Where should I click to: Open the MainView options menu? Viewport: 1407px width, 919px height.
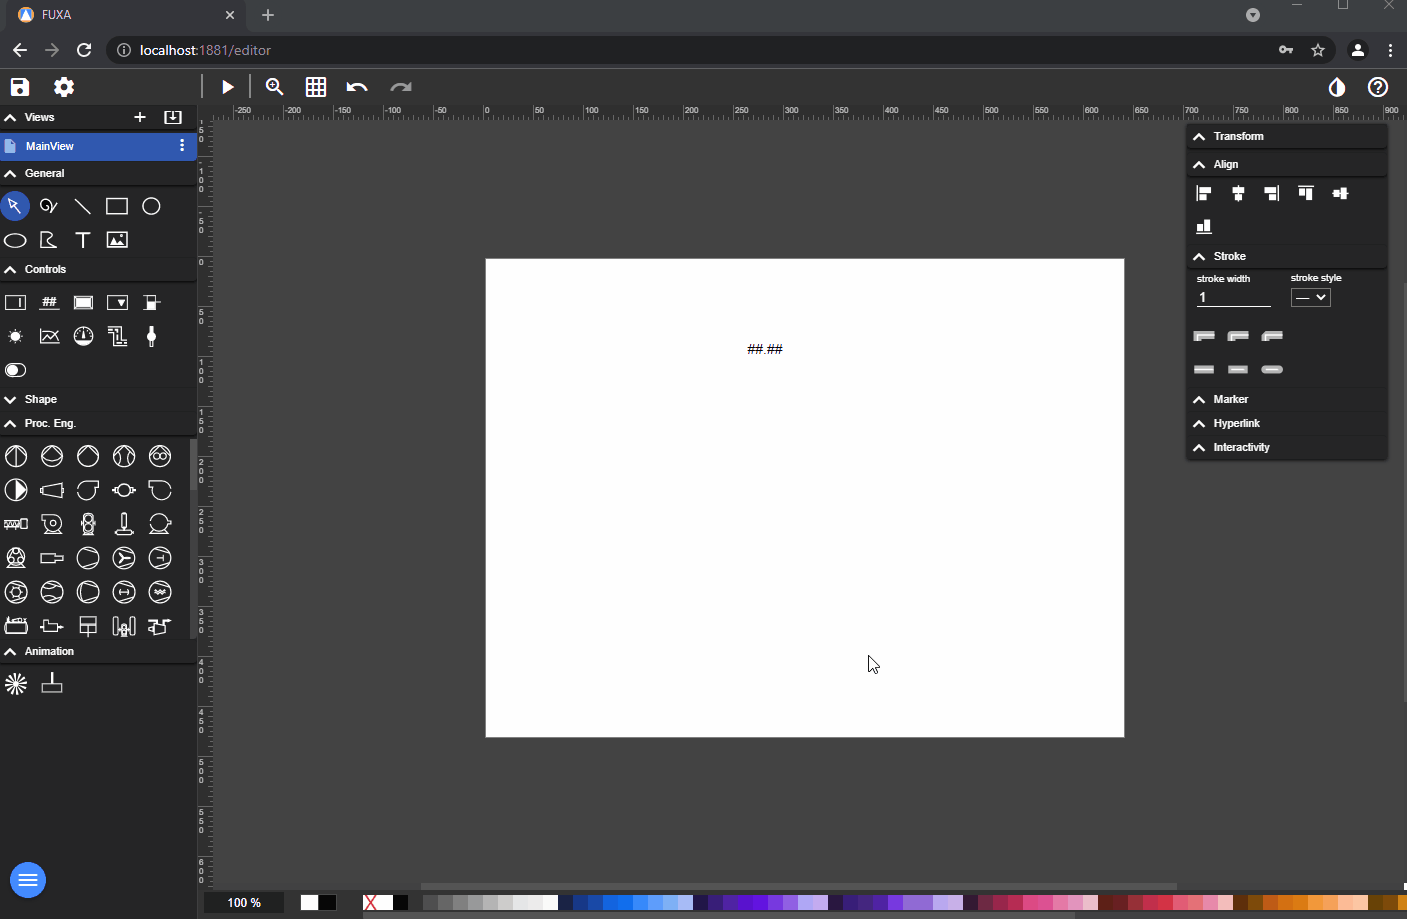[182, 146]
